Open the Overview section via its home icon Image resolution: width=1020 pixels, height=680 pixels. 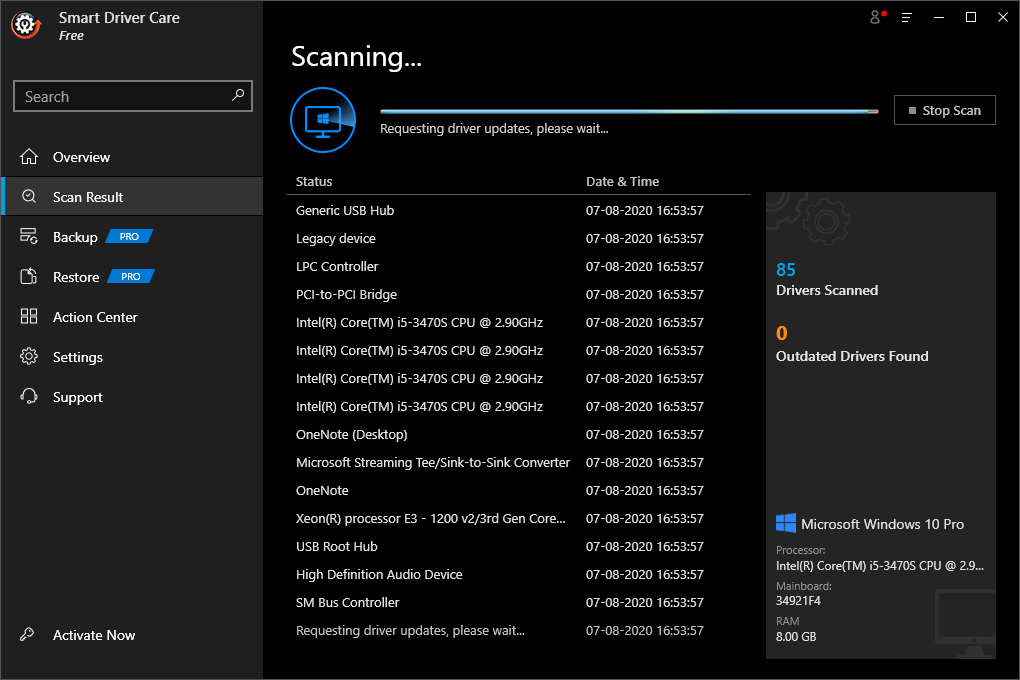click(30, 157)
